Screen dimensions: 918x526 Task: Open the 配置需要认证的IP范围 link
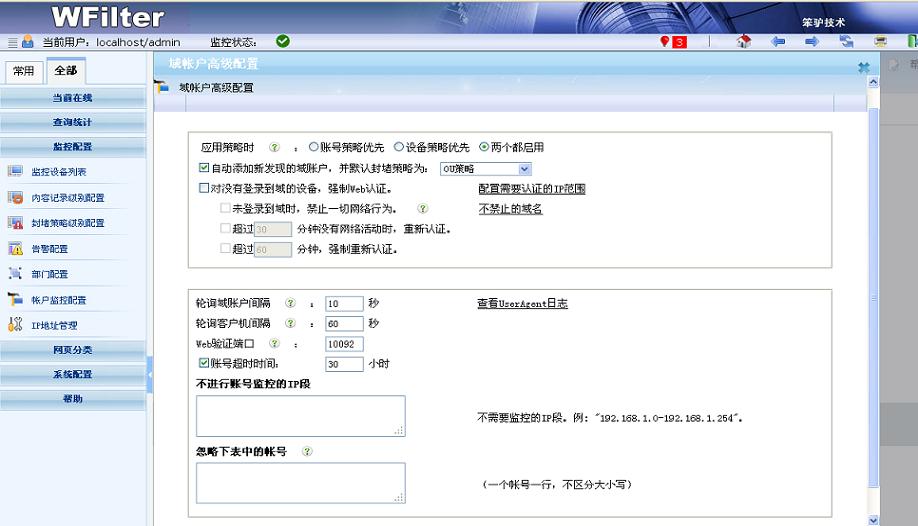[531, 188]
